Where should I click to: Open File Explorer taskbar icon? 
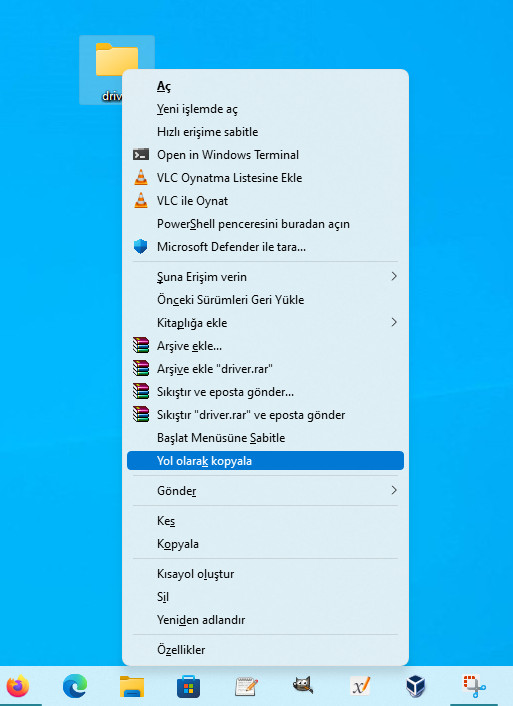[132, 687]
